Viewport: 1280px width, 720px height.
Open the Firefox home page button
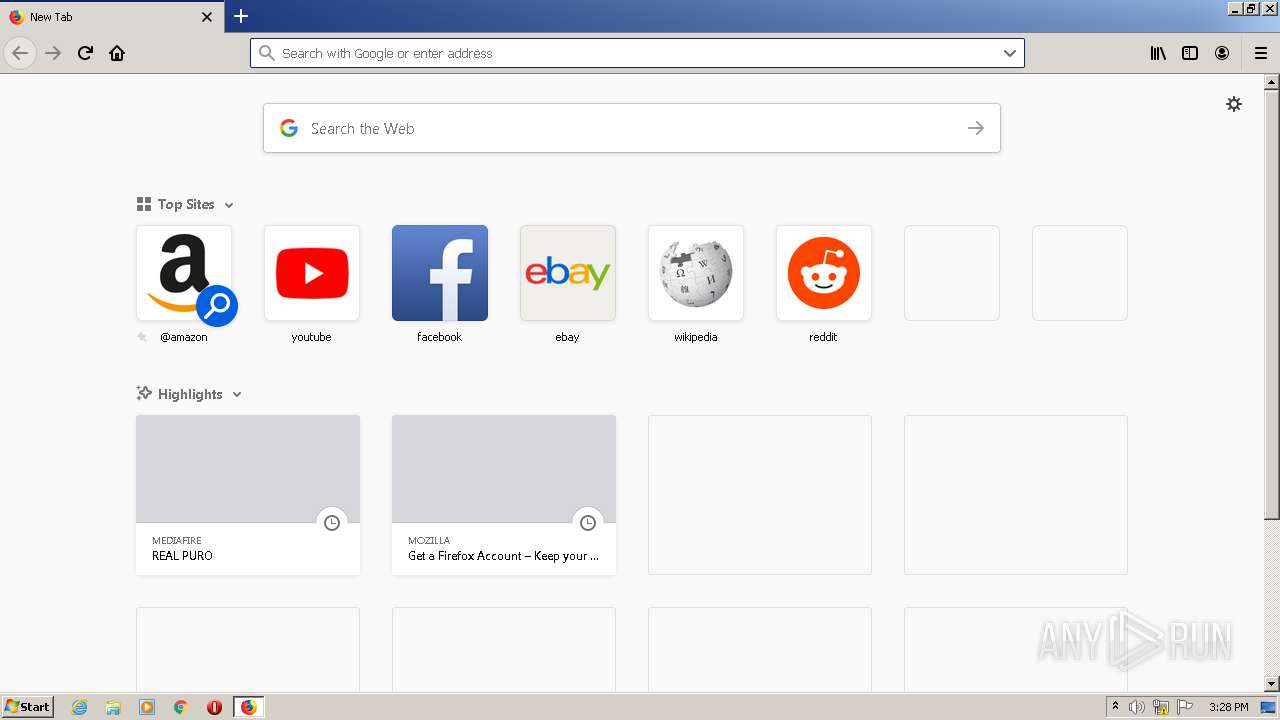click(117, 53)
